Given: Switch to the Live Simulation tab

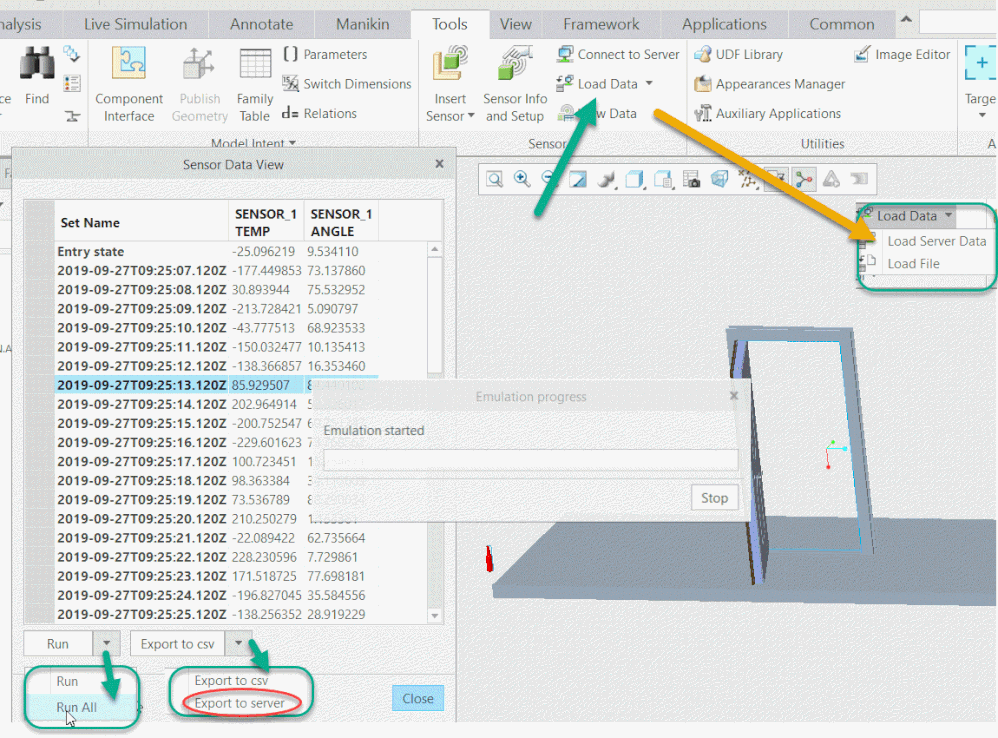Looking at the screenshot, I should [x=136, y=24].
